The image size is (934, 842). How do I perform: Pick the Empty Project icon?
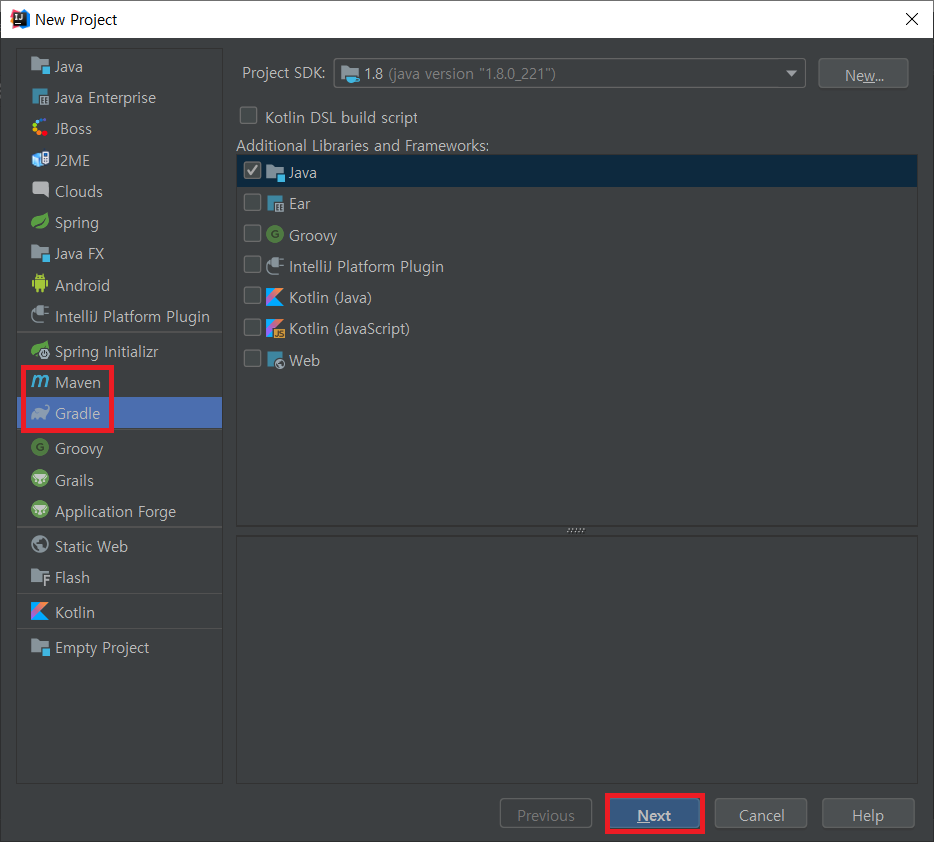coord(40,646)
